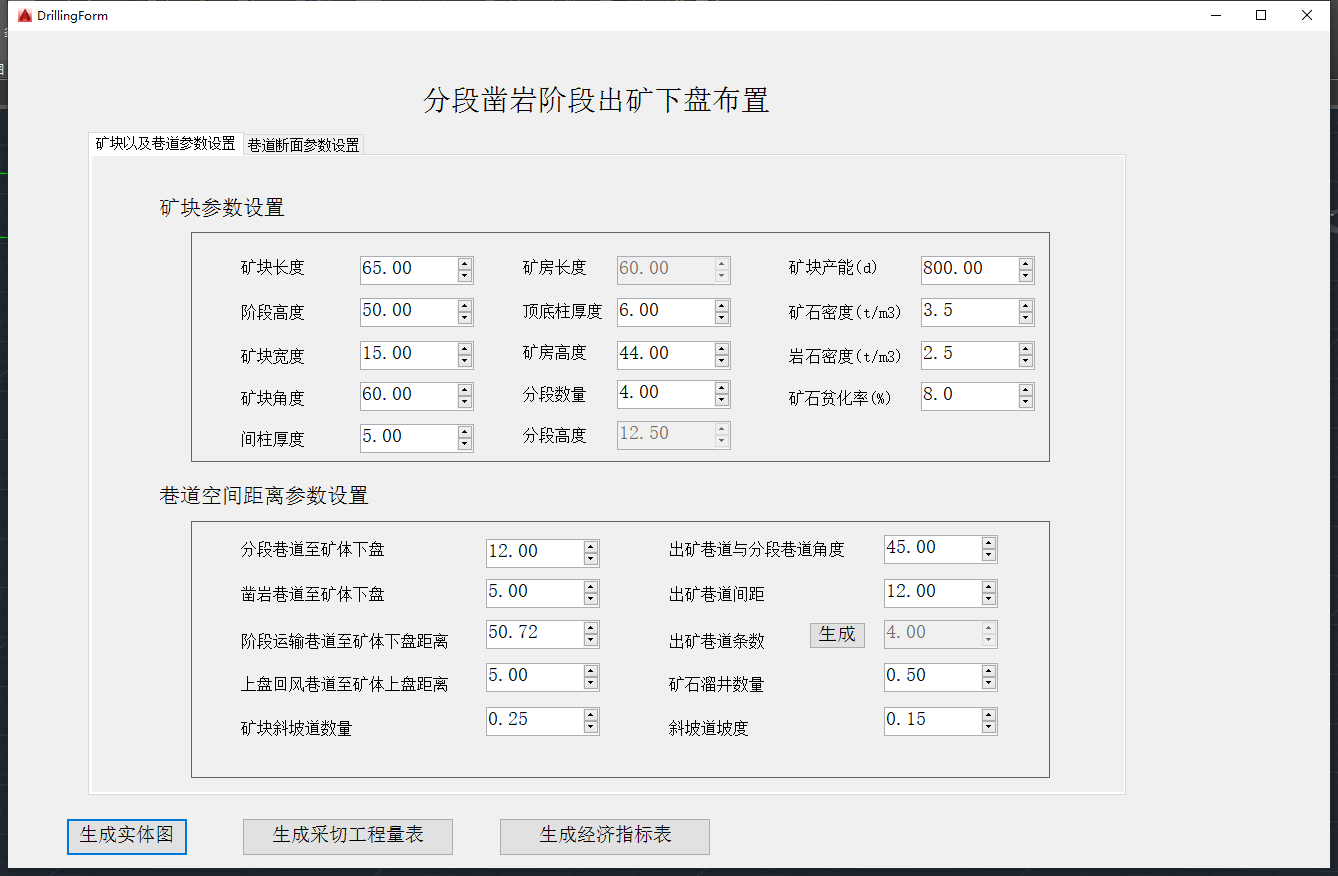Increase 矿块宽度 with the up arrow

click(465, 349)
